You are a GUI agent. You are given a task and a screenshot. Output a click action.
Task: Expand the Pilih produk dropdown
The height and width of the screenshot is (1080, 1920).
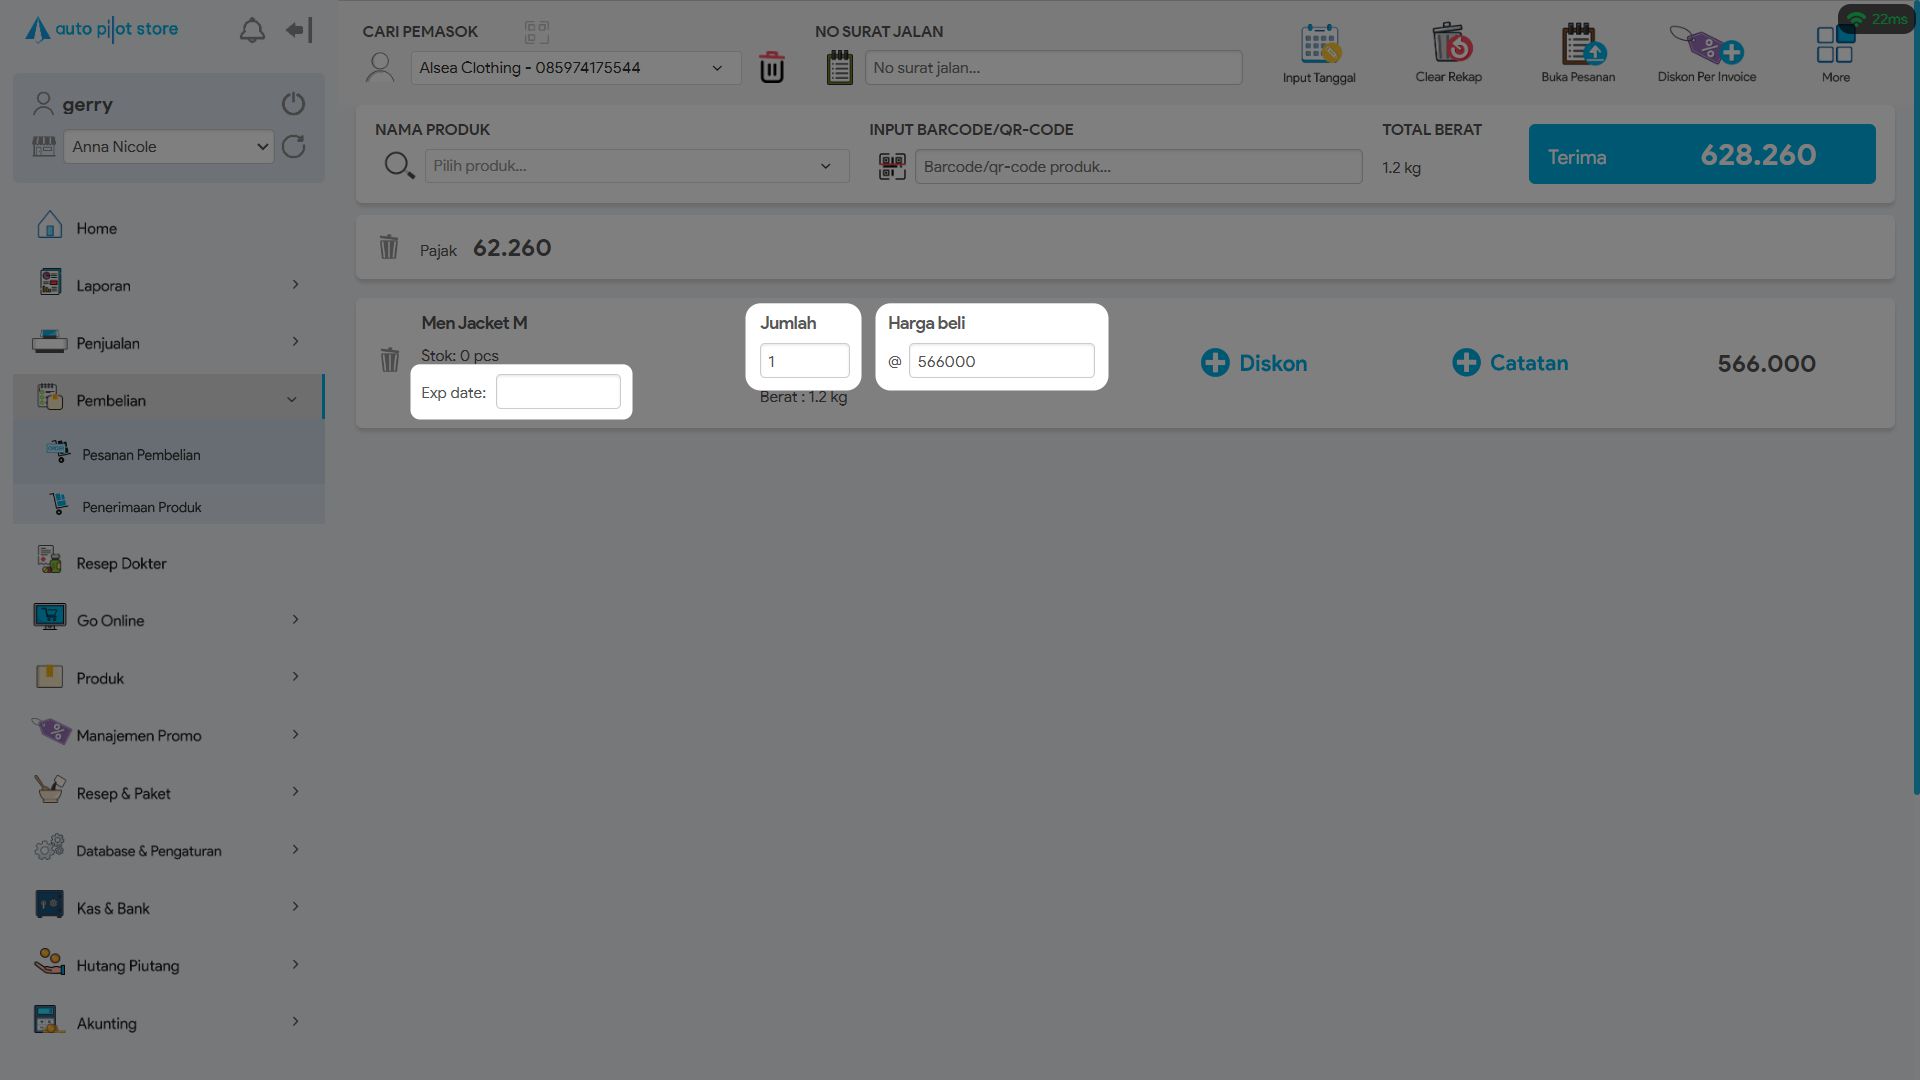tap(637, 166)
